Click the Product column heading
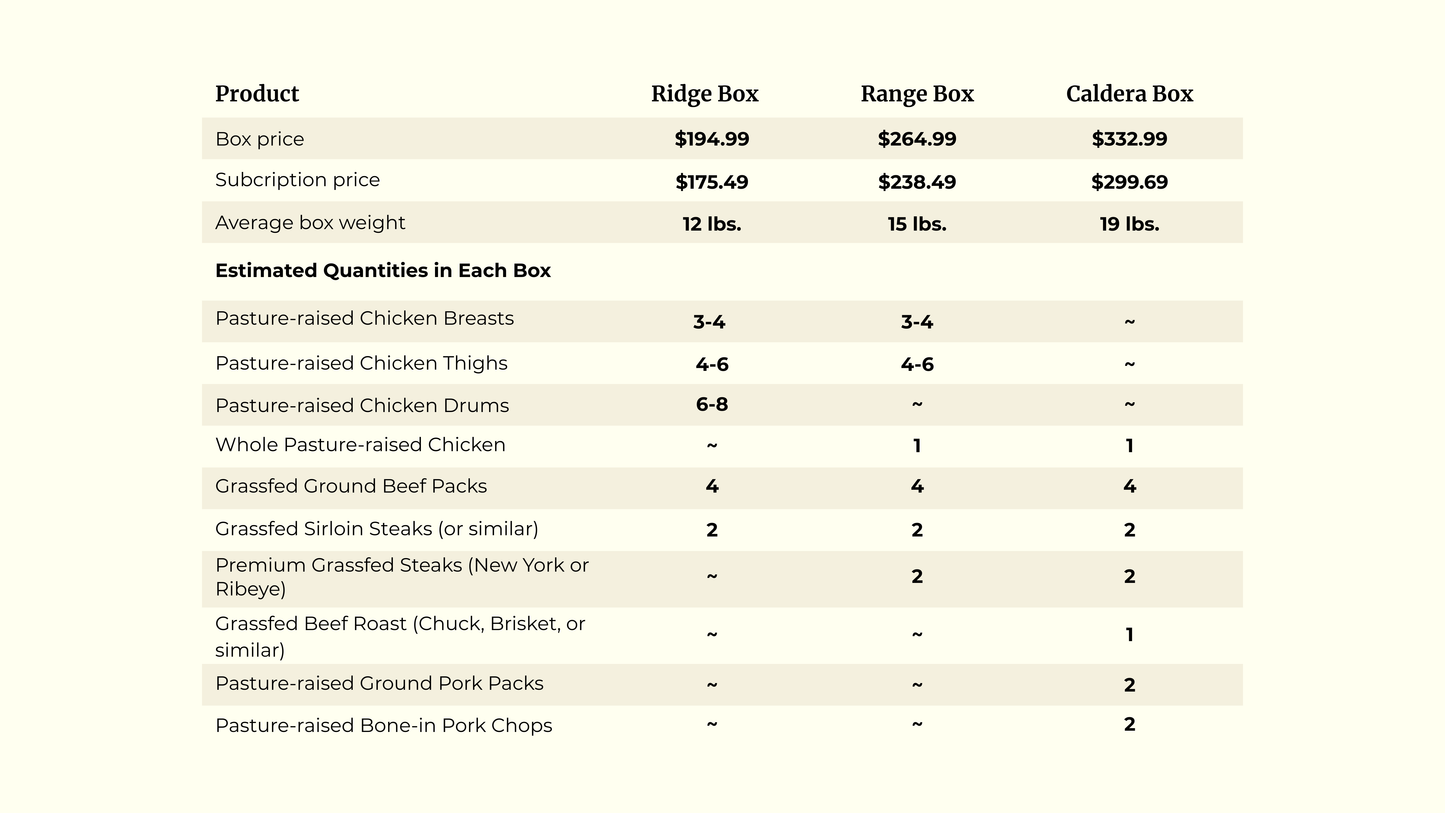Viewport: 1445px width, 813px height. click(x=257, y=94)
